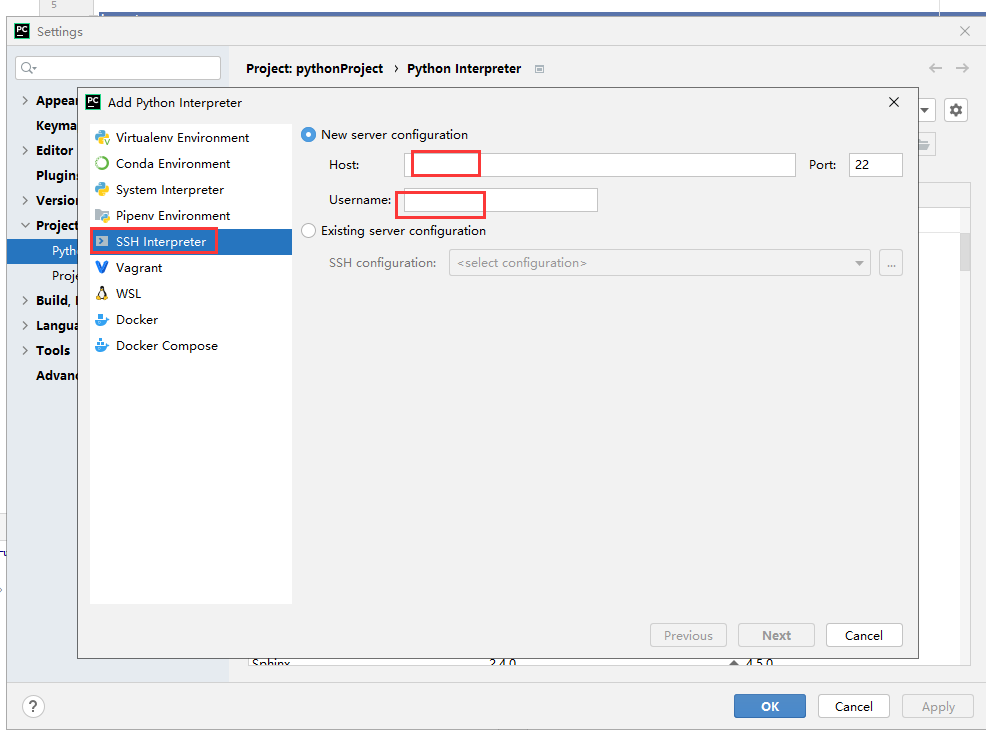Image resolution: width=986 pixels, height=730 pixels.
Task: Click the search magnifier icon in Settings
Action: pos(27,67)
